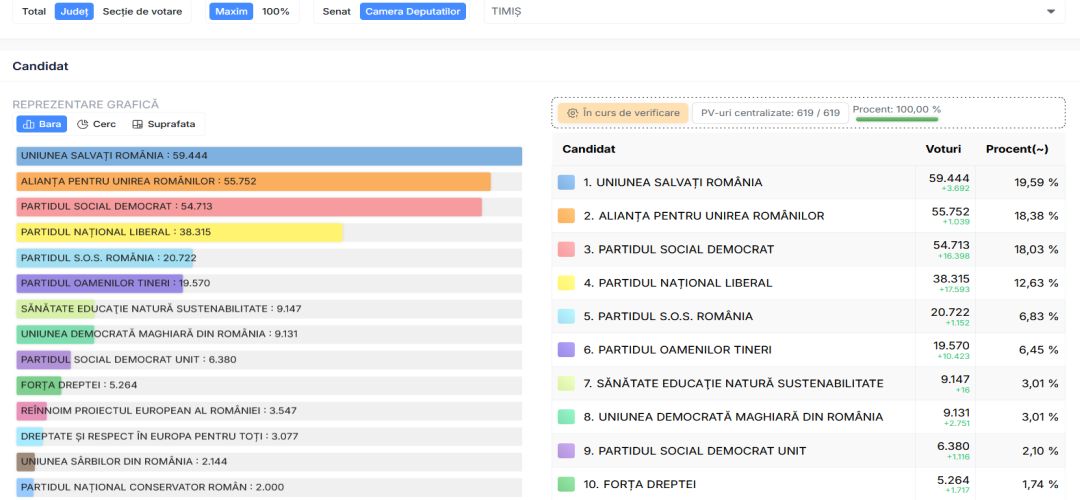Viewport: 1080px width, 500px height.
Task: Sort by the Voturi column header
Action: pyautogui.click(x=943, y=149)
